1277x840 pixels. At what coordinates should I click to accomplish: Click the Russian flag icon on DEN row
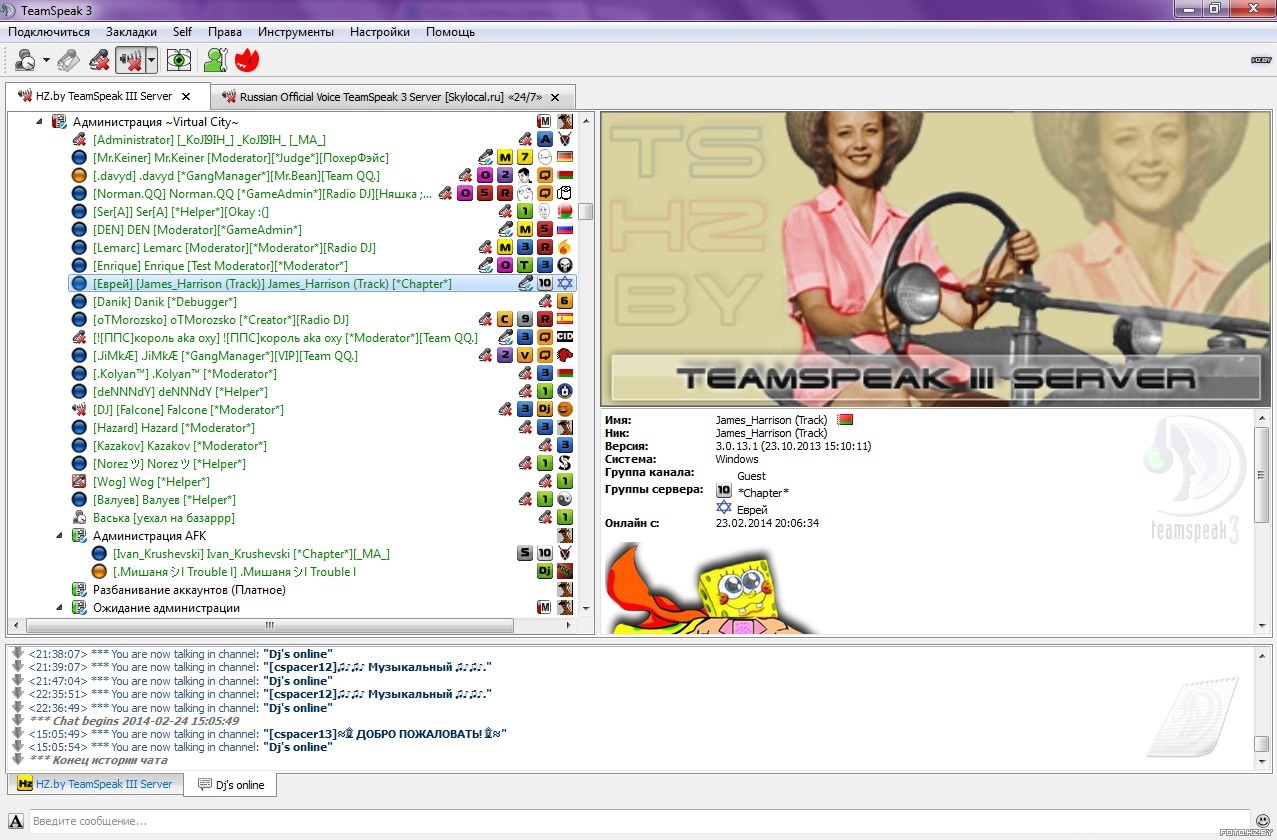point(565,230)
